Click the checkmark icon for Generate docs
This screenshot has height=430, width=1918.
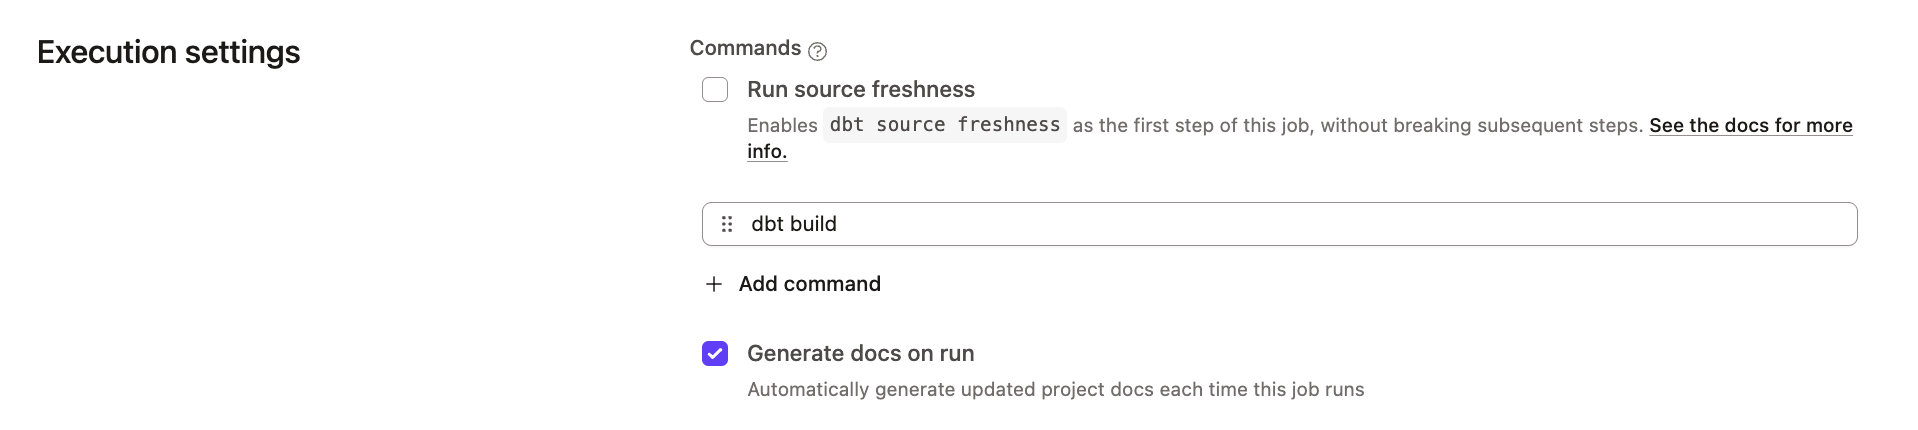(715, 353)
